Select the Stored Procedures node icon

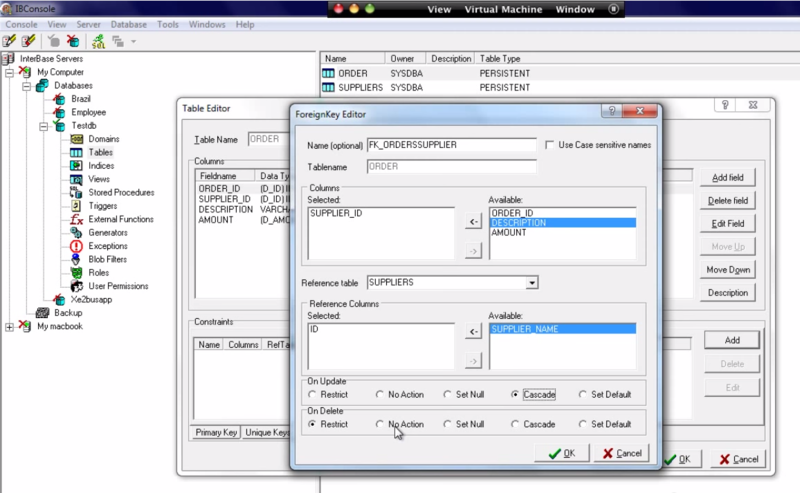(x=76, y=192)
